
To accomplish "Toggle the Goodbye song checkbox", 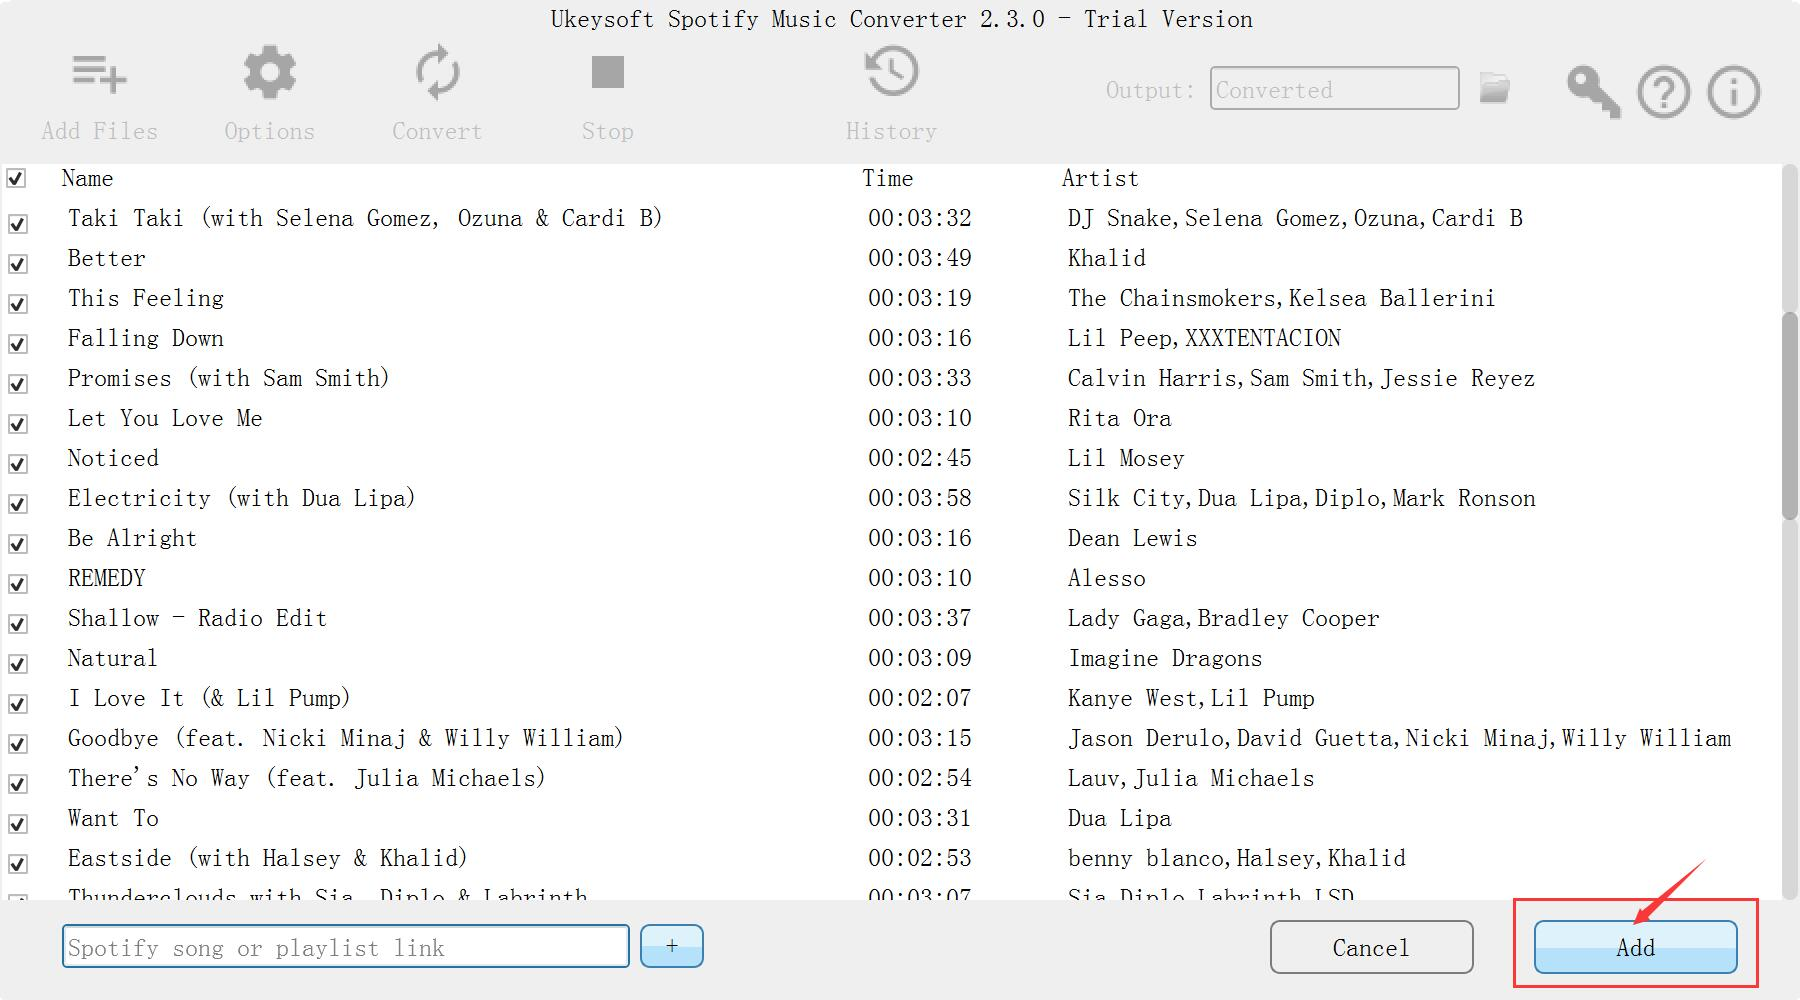I will coord(17,743).
